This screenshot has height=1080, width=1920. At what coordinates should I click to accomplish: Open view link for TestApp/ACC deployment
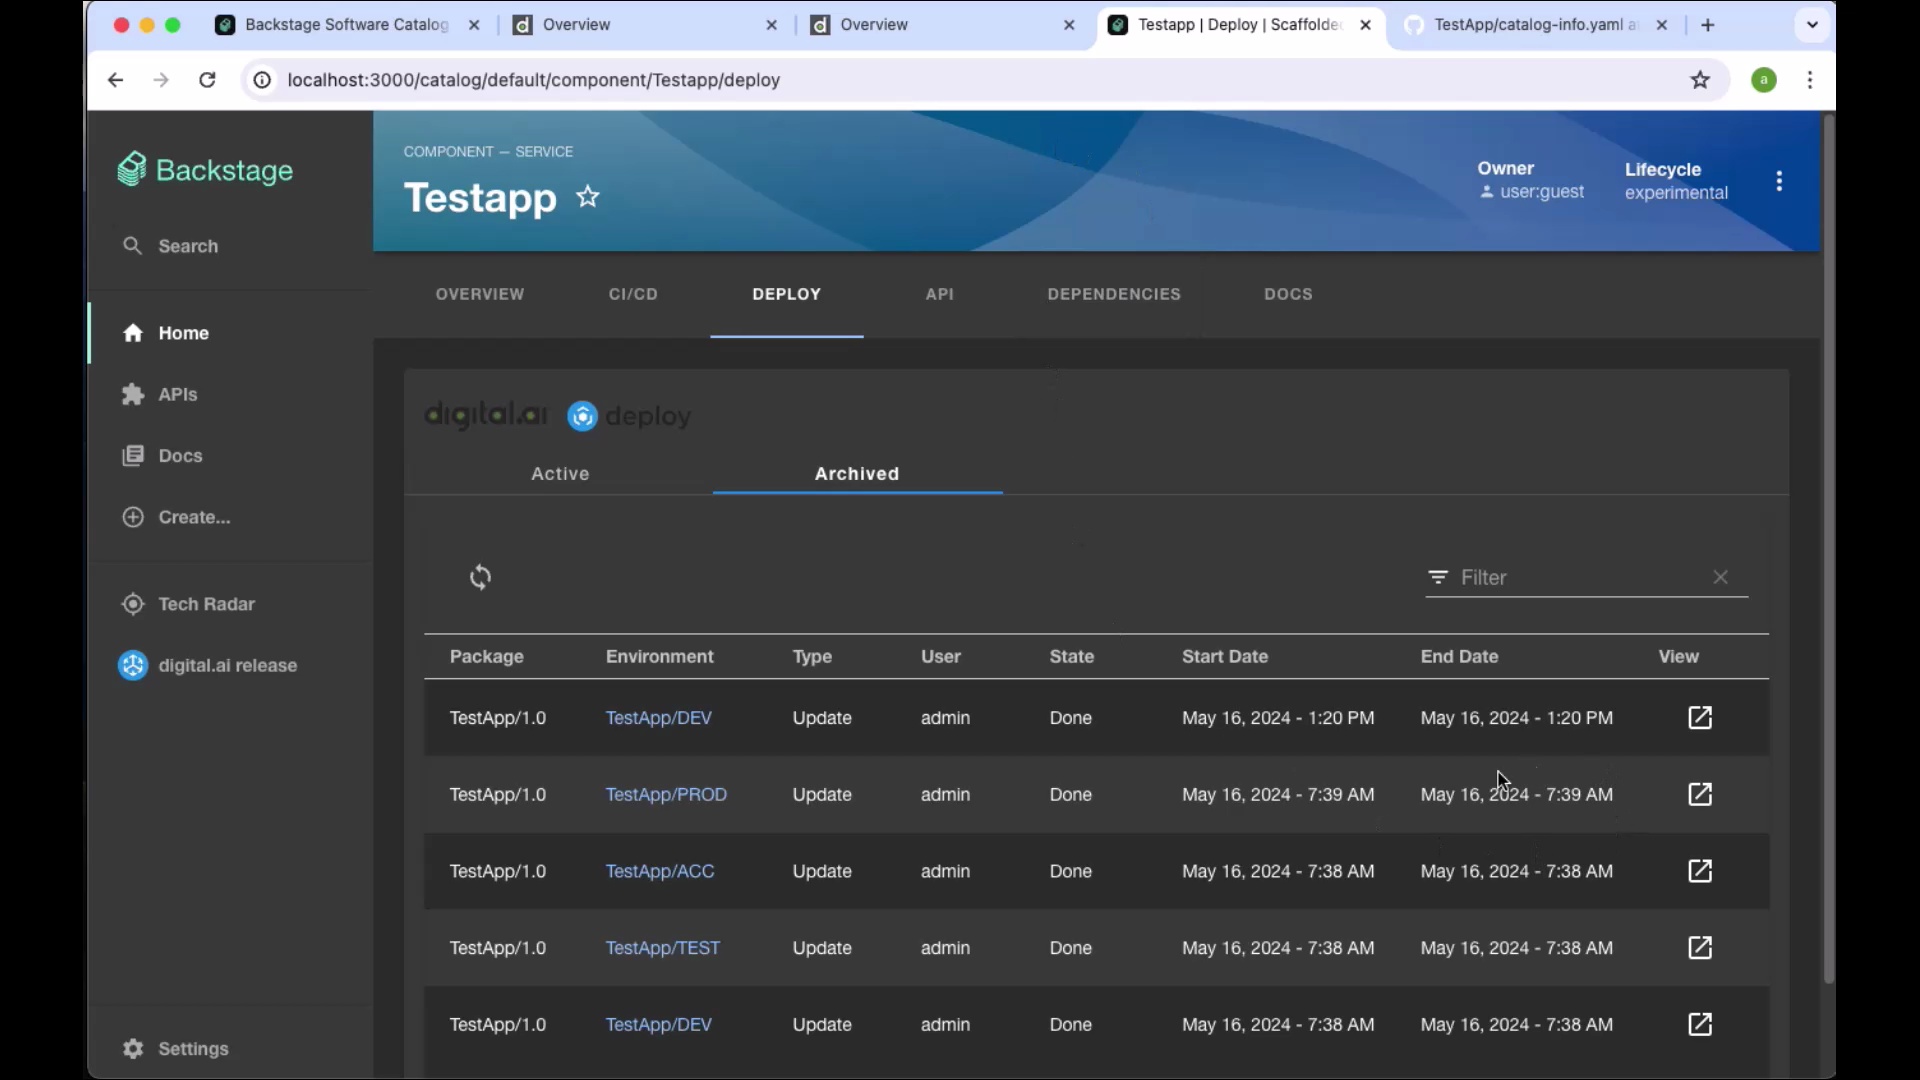(1700, 871)
